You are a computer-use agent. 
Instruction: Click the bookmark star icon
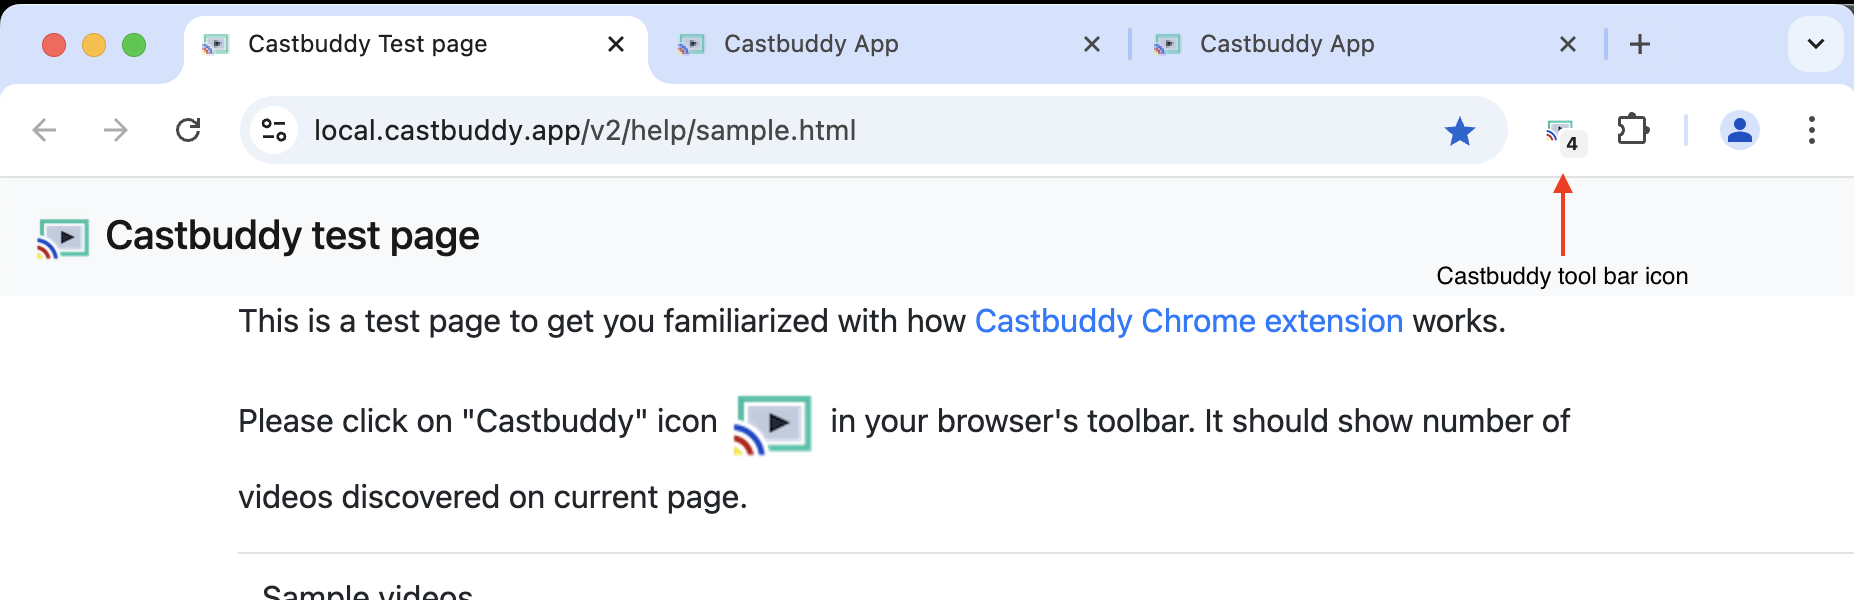pyautogui.click(x=1460, y=131)
